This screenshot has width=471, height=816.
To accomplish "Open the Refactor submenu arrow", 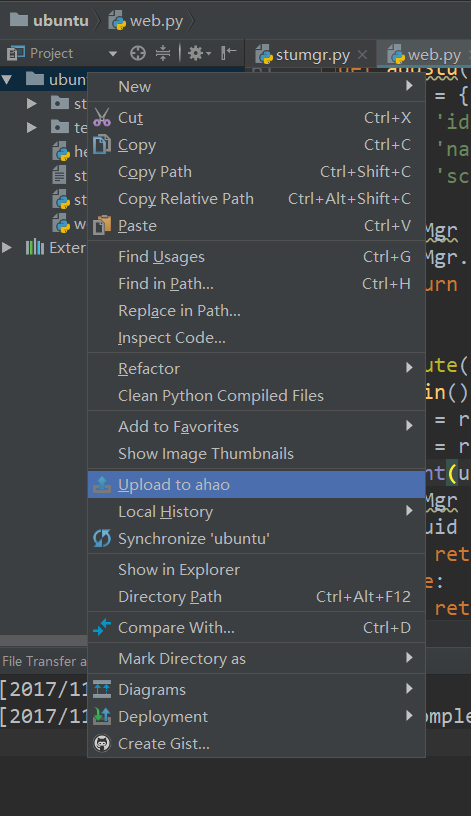I will [x=410, y=368].
